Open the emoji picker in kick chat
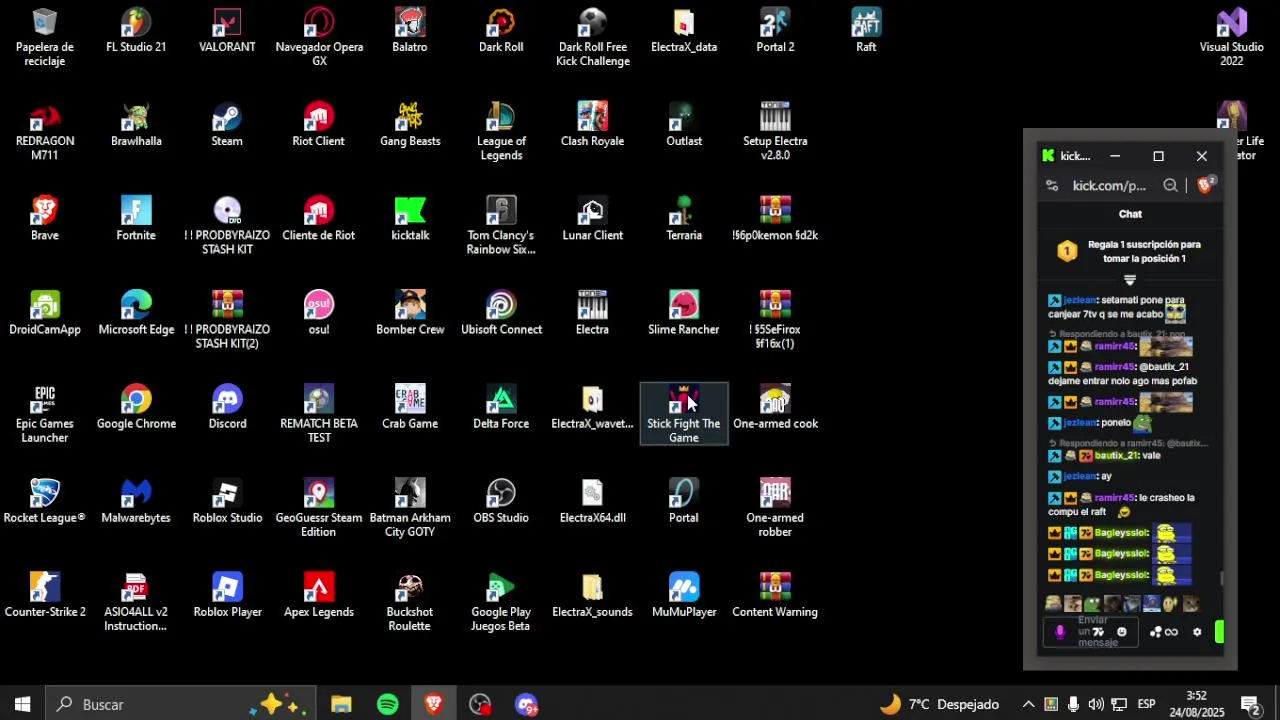Image resolution: width=1280 pixels, height=720 pixels. pyautogui.click(x=1121, y=632)
